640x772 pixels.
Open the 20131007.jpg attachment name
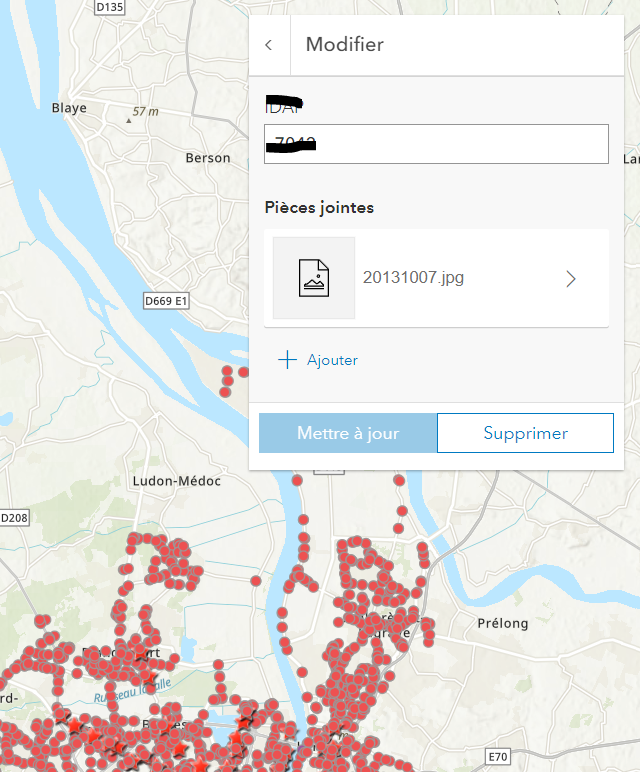click(413, 278)
